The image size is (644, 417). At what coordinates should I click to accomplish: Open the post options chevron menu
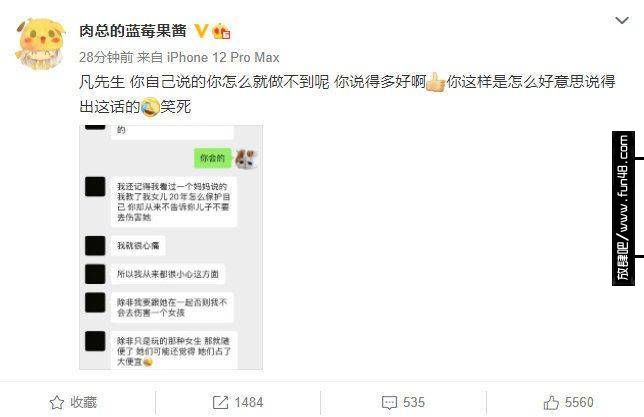(x=622, y=20)
